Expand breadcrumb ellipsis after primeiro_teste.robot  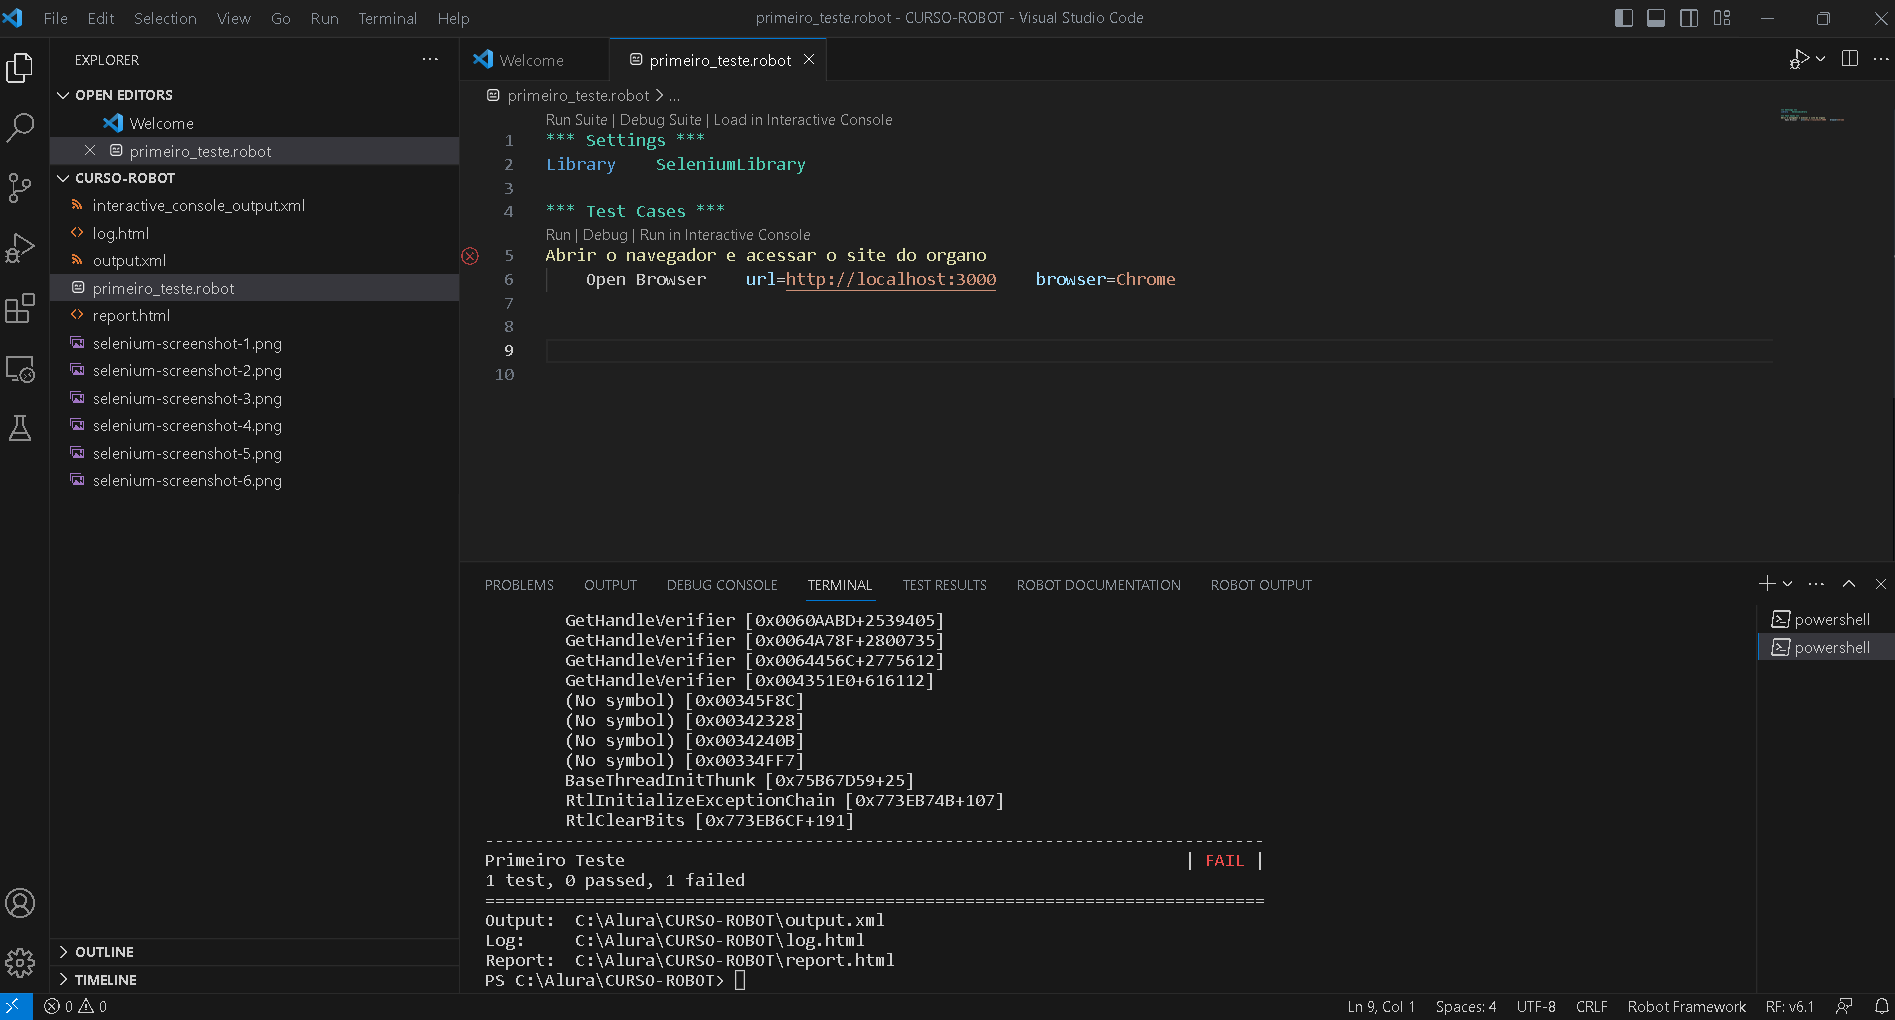[674, 96]
